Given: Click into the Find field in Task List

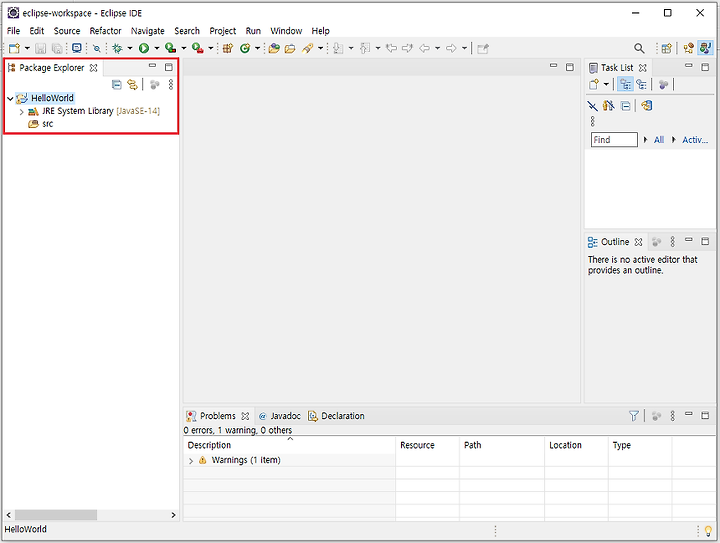Looking at the screenshot, I should [x=614, y=140].
